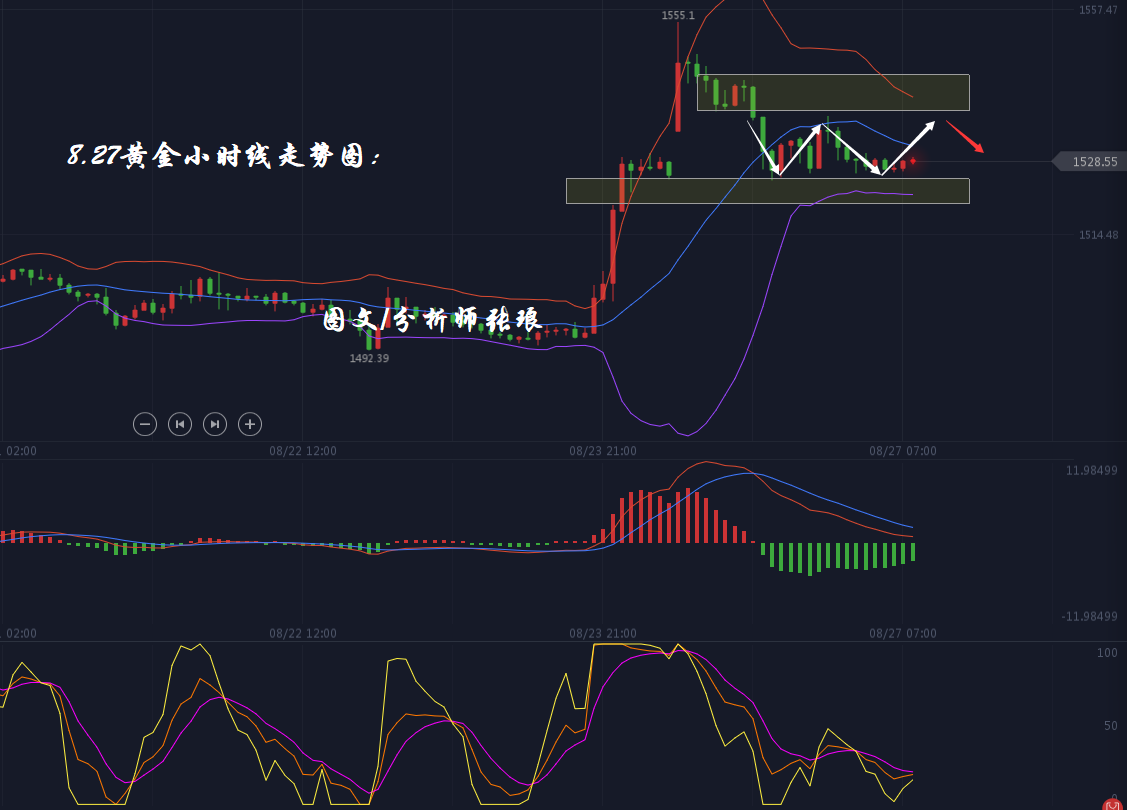The height and width of the screenshot is (810, 1127).
Task: Click the zoom out minus button
Action: point(145,424)
